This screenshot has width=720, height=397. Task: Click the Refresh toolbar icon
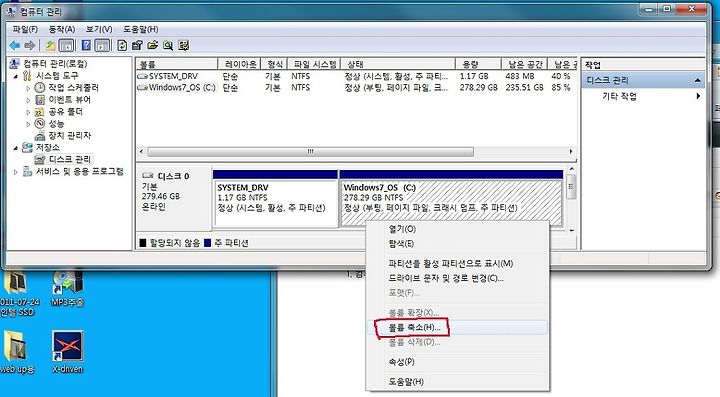click(x=122, y=45)
